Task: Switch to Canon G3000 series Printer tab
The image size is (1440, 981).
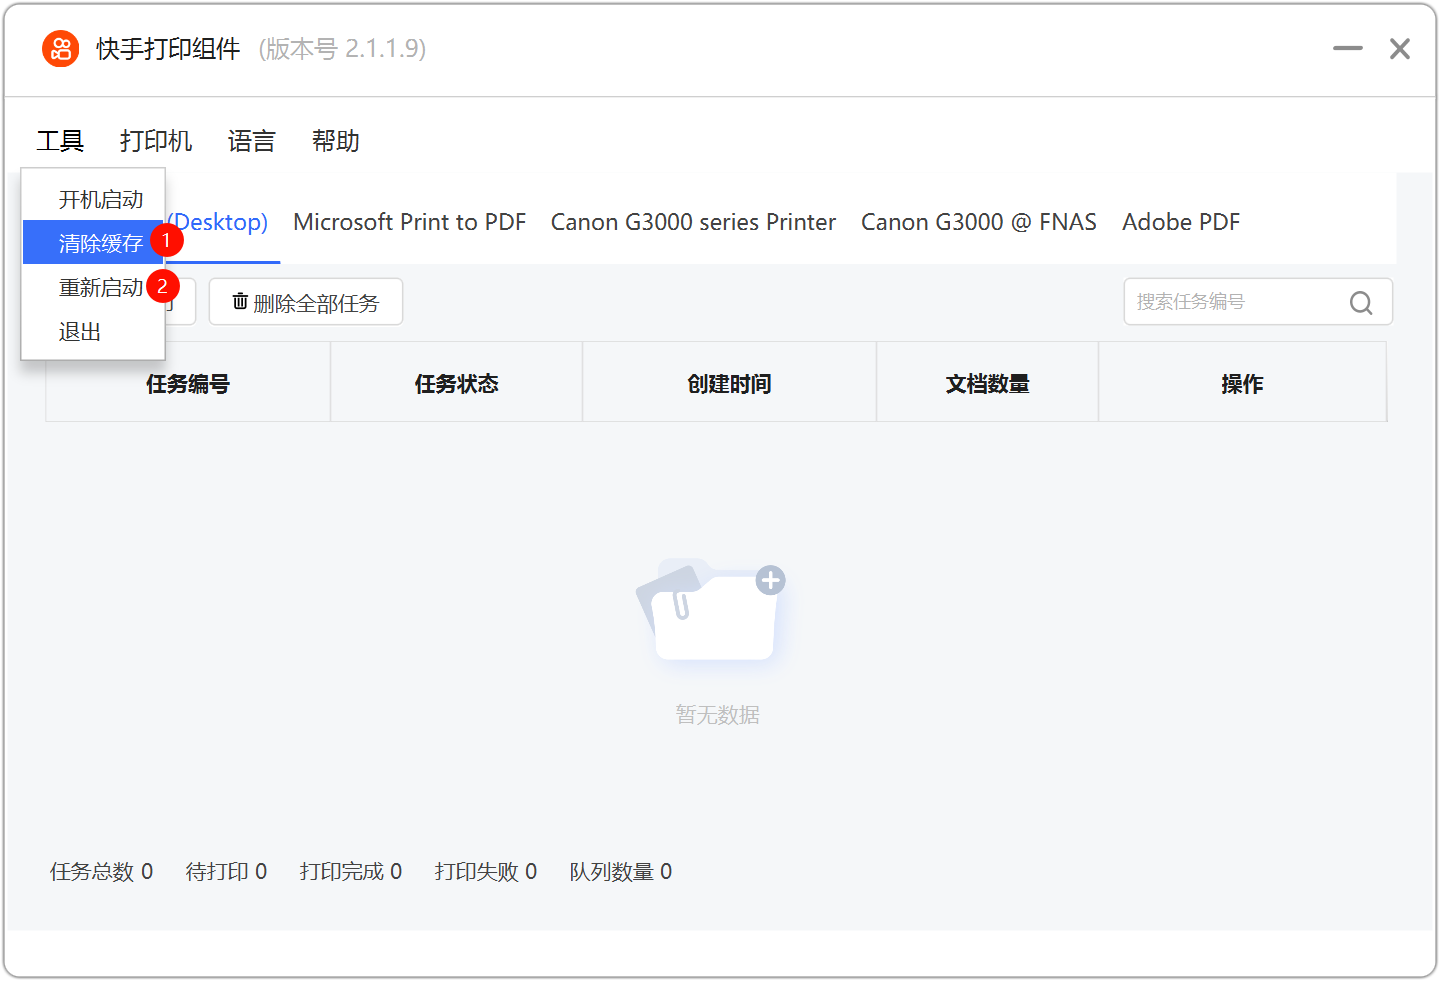Action: (x=693, y=222)
